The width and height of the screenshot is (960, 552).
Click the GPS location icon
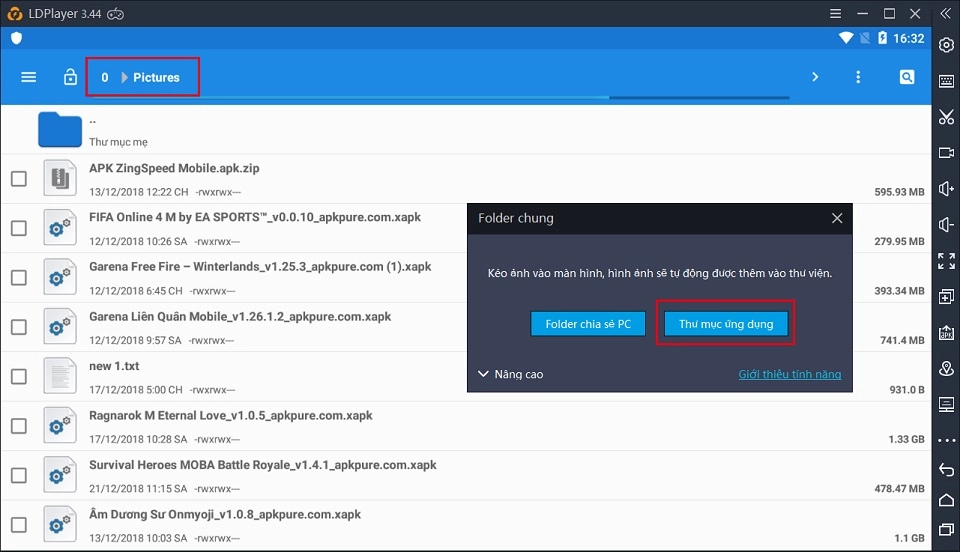(946, 369)
